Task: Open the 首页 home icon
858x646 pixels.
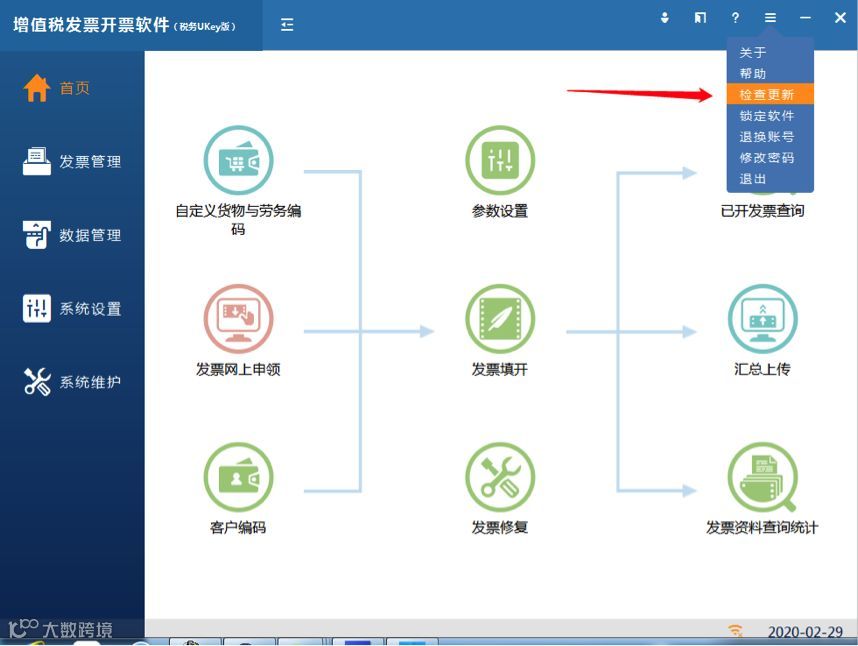Action: click(x=37, y=88)
